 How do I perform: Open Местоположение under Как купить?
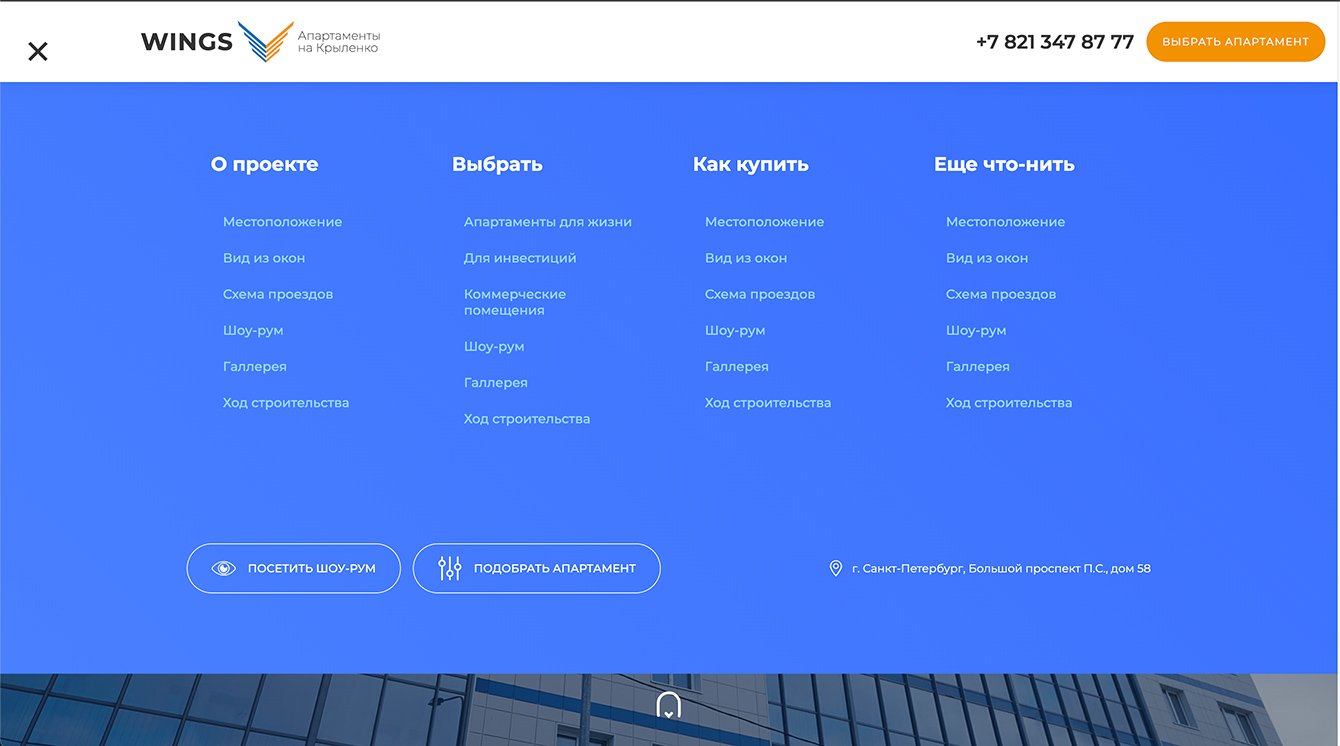(764, 222)
